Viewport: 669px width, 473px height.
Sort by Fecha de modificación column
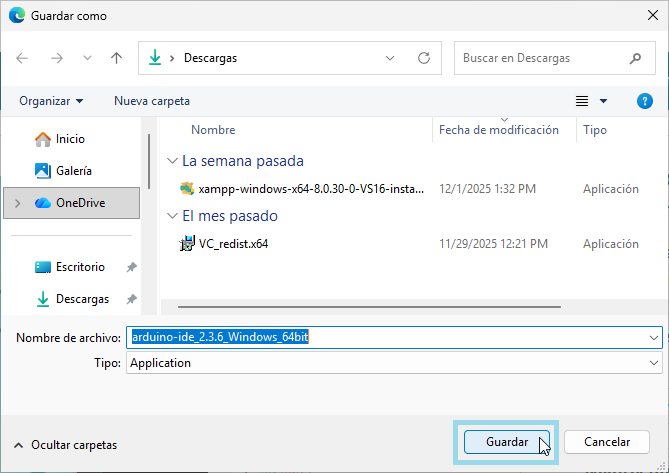(x=499, y=130)
